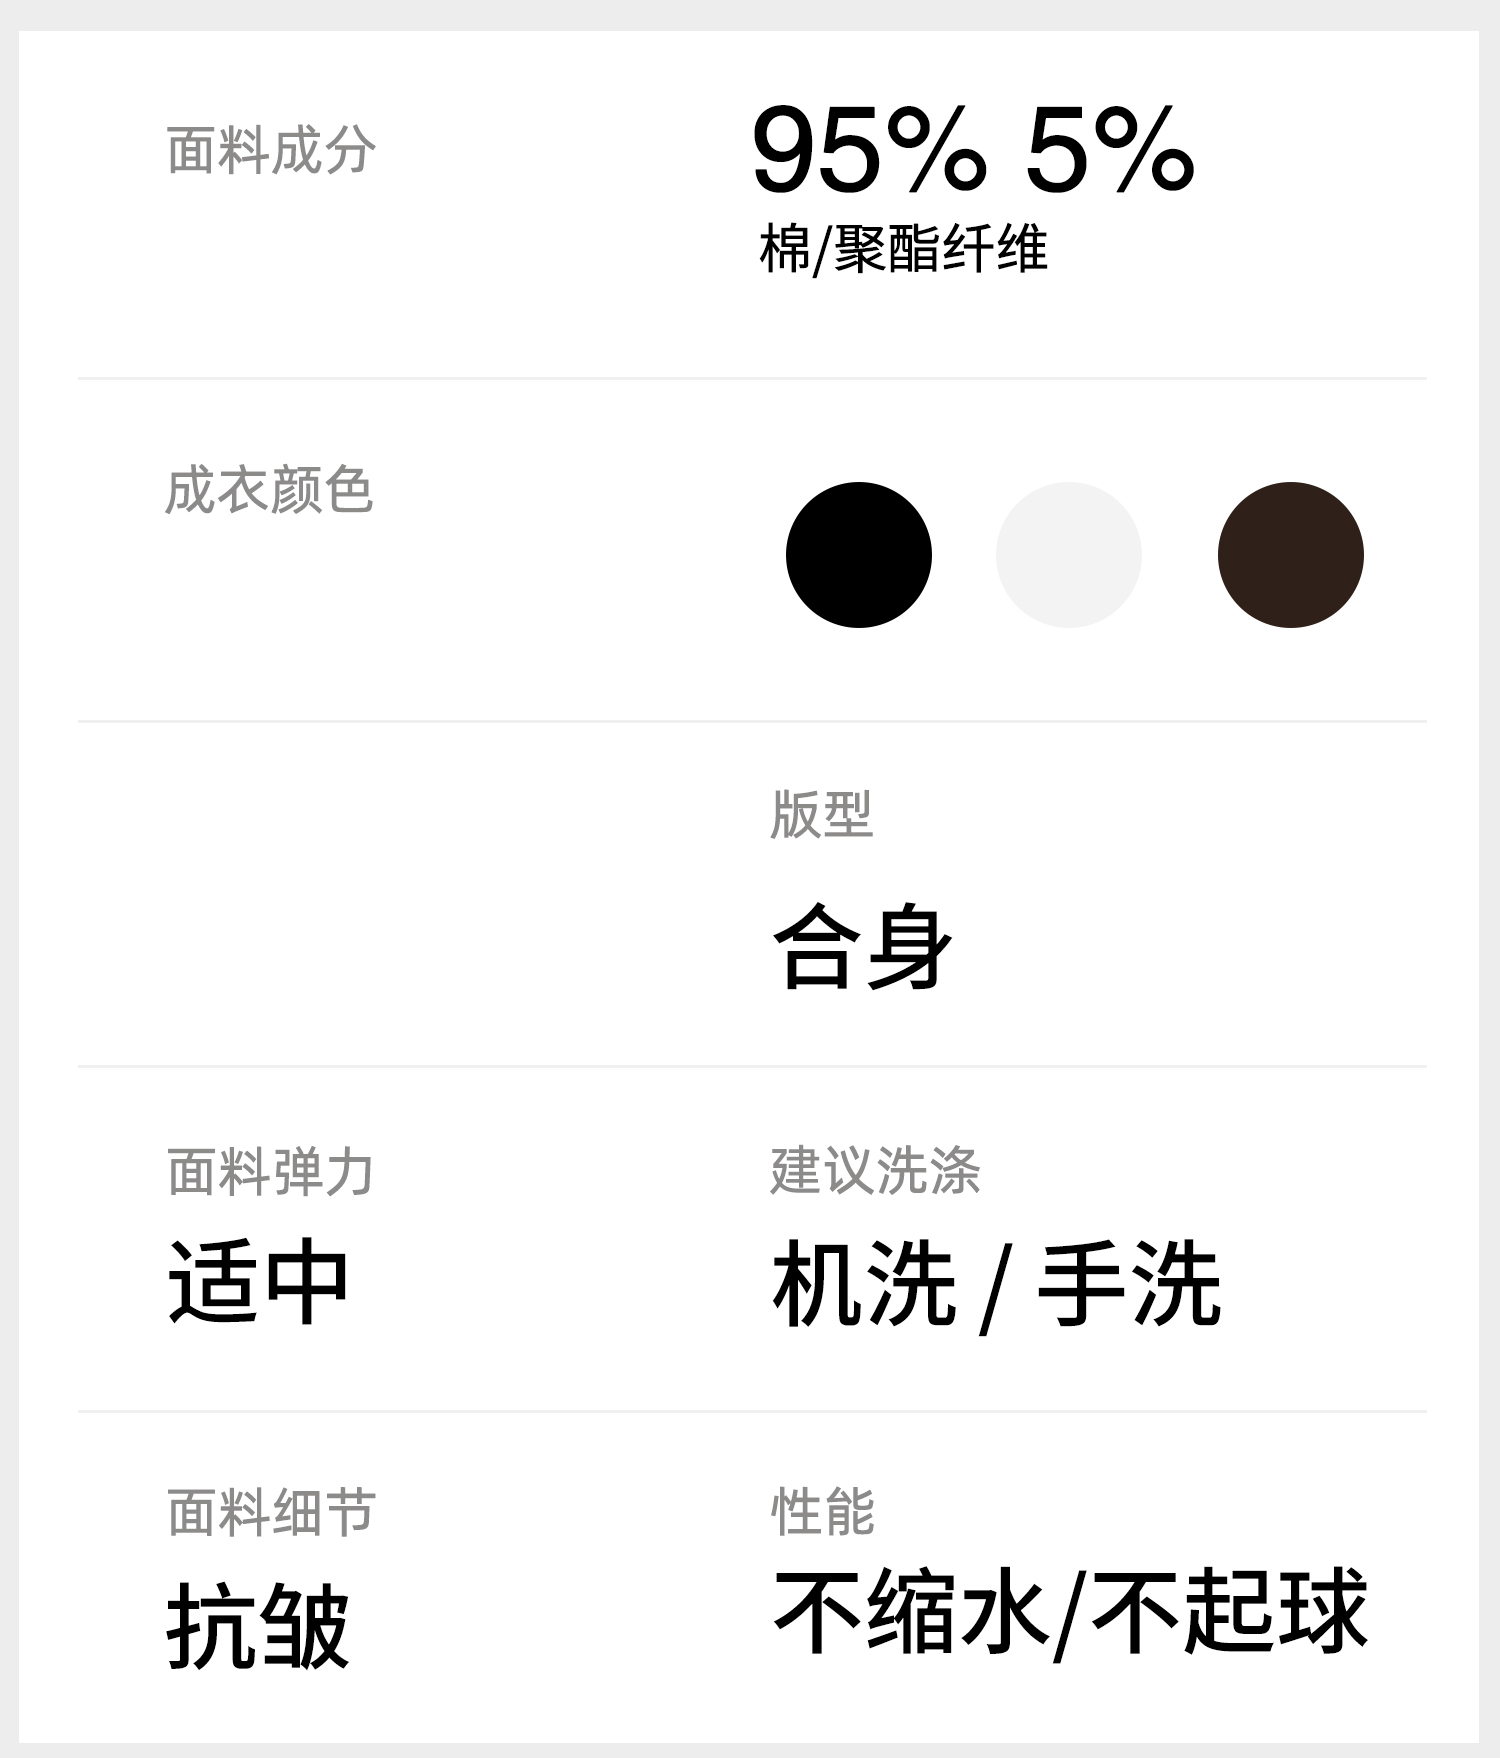
Task: Choose the light gray color swatch
Action: (x=1068, y=555)
